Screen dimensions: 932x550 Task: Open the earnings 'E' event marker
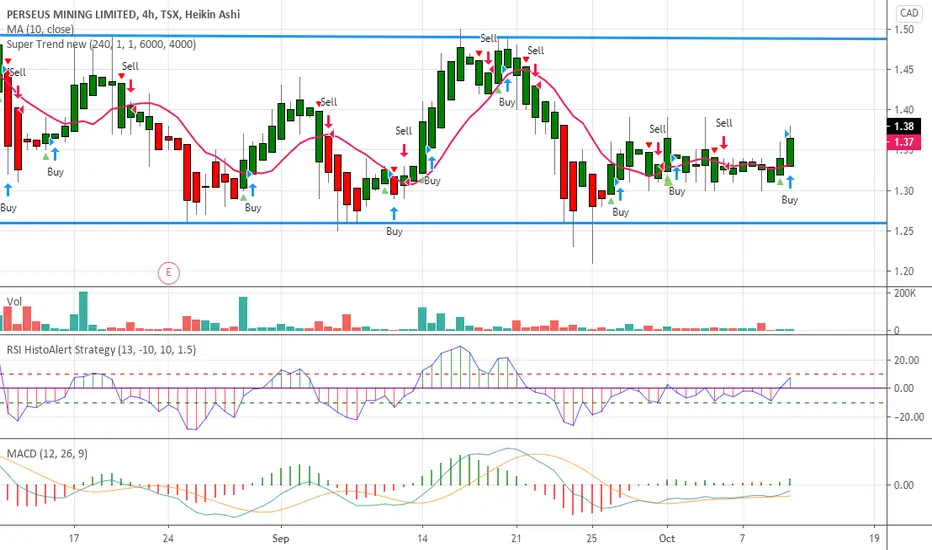click(x=169, y=273)
